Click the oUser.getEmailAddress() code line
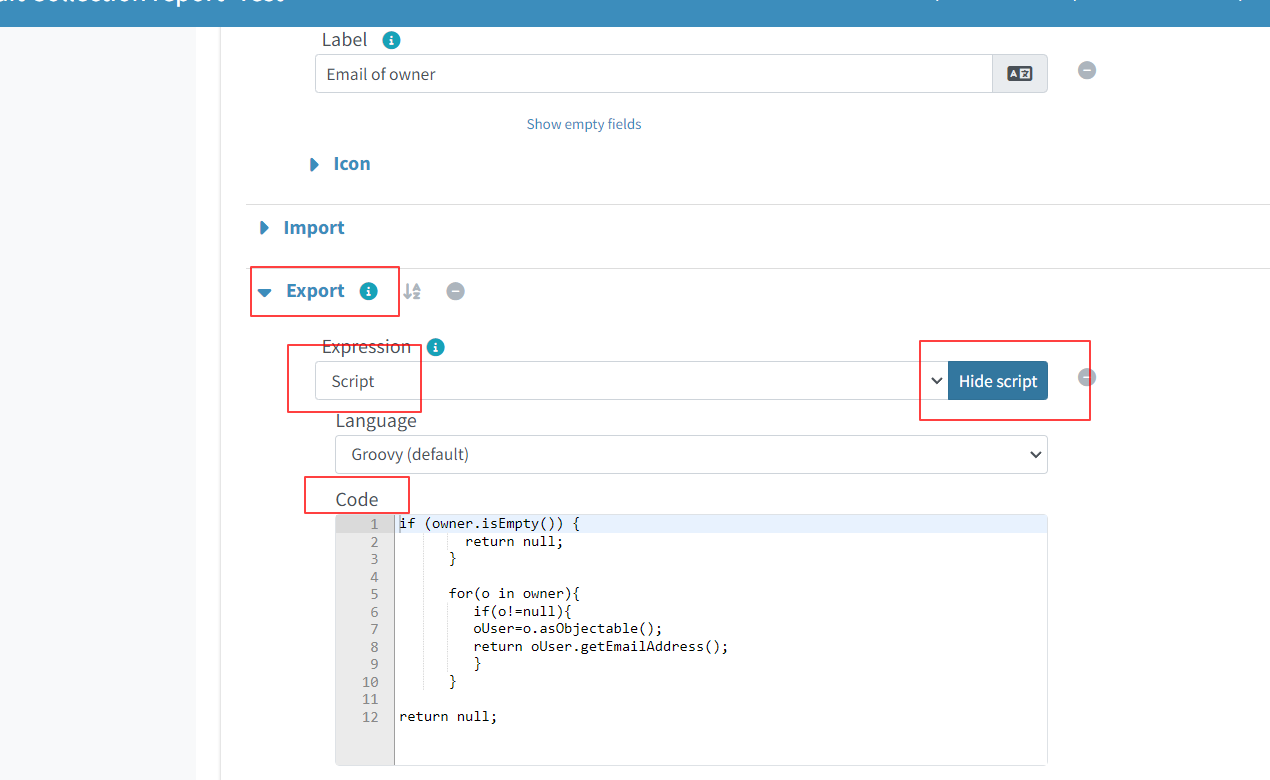Screen dimensions: 1270x780 (600, 646)
